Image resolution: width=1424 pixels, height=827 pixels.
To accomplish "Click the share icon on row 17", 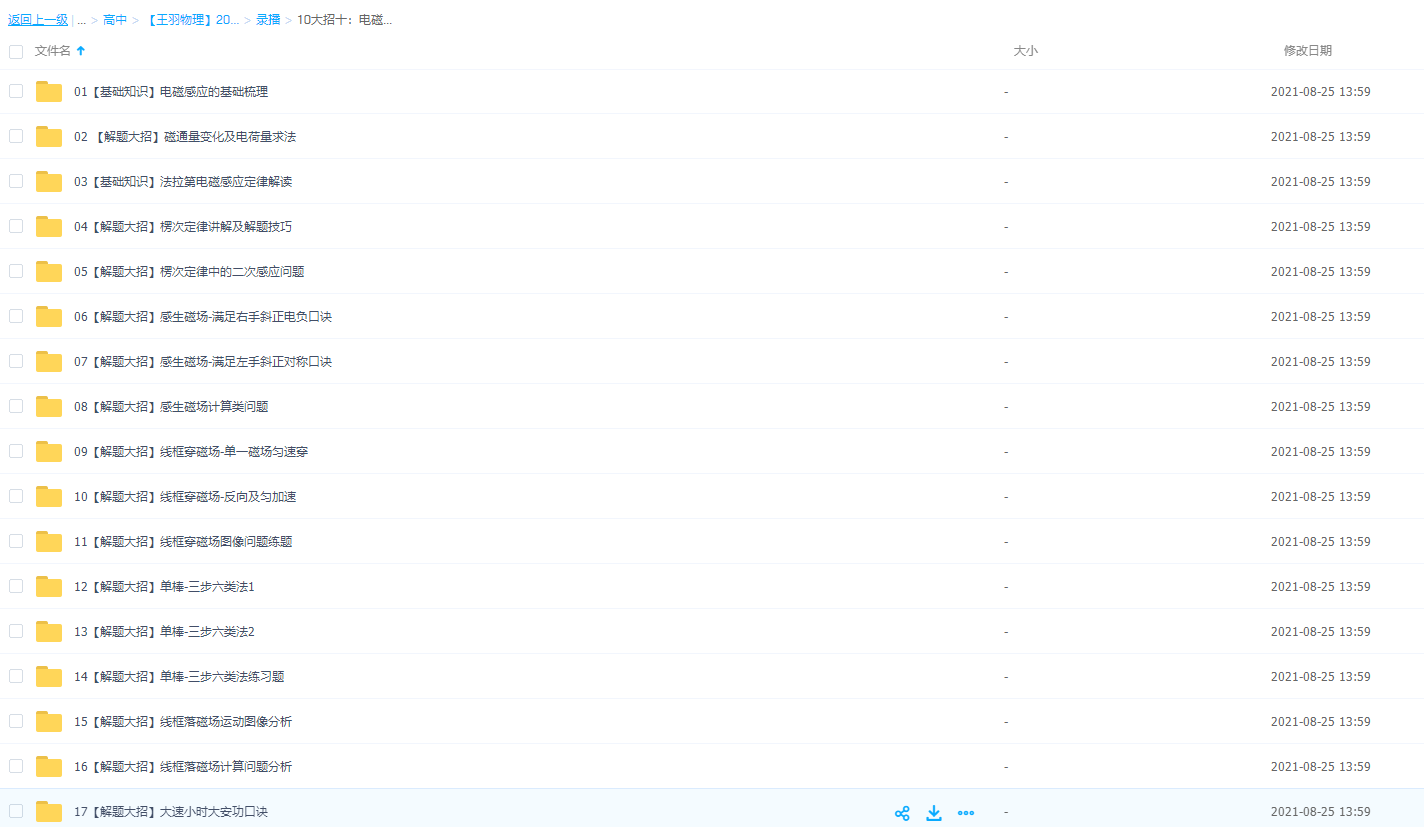I will point(902,813).
